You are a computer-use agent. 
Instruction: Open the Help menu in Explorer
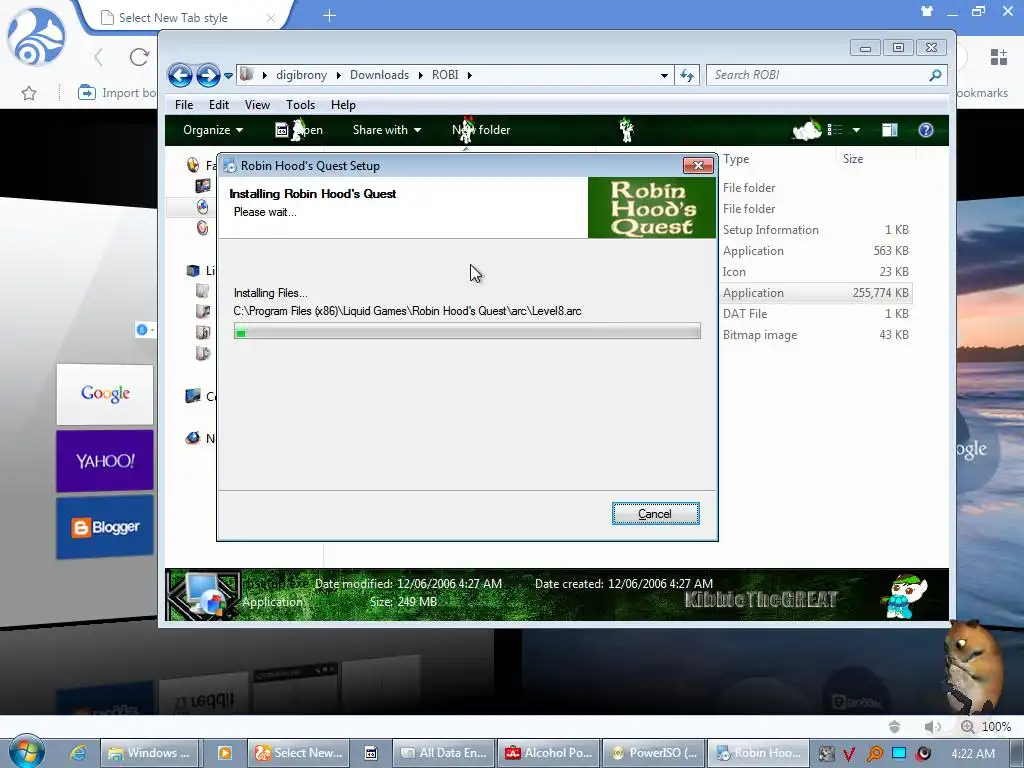[343, 104]
